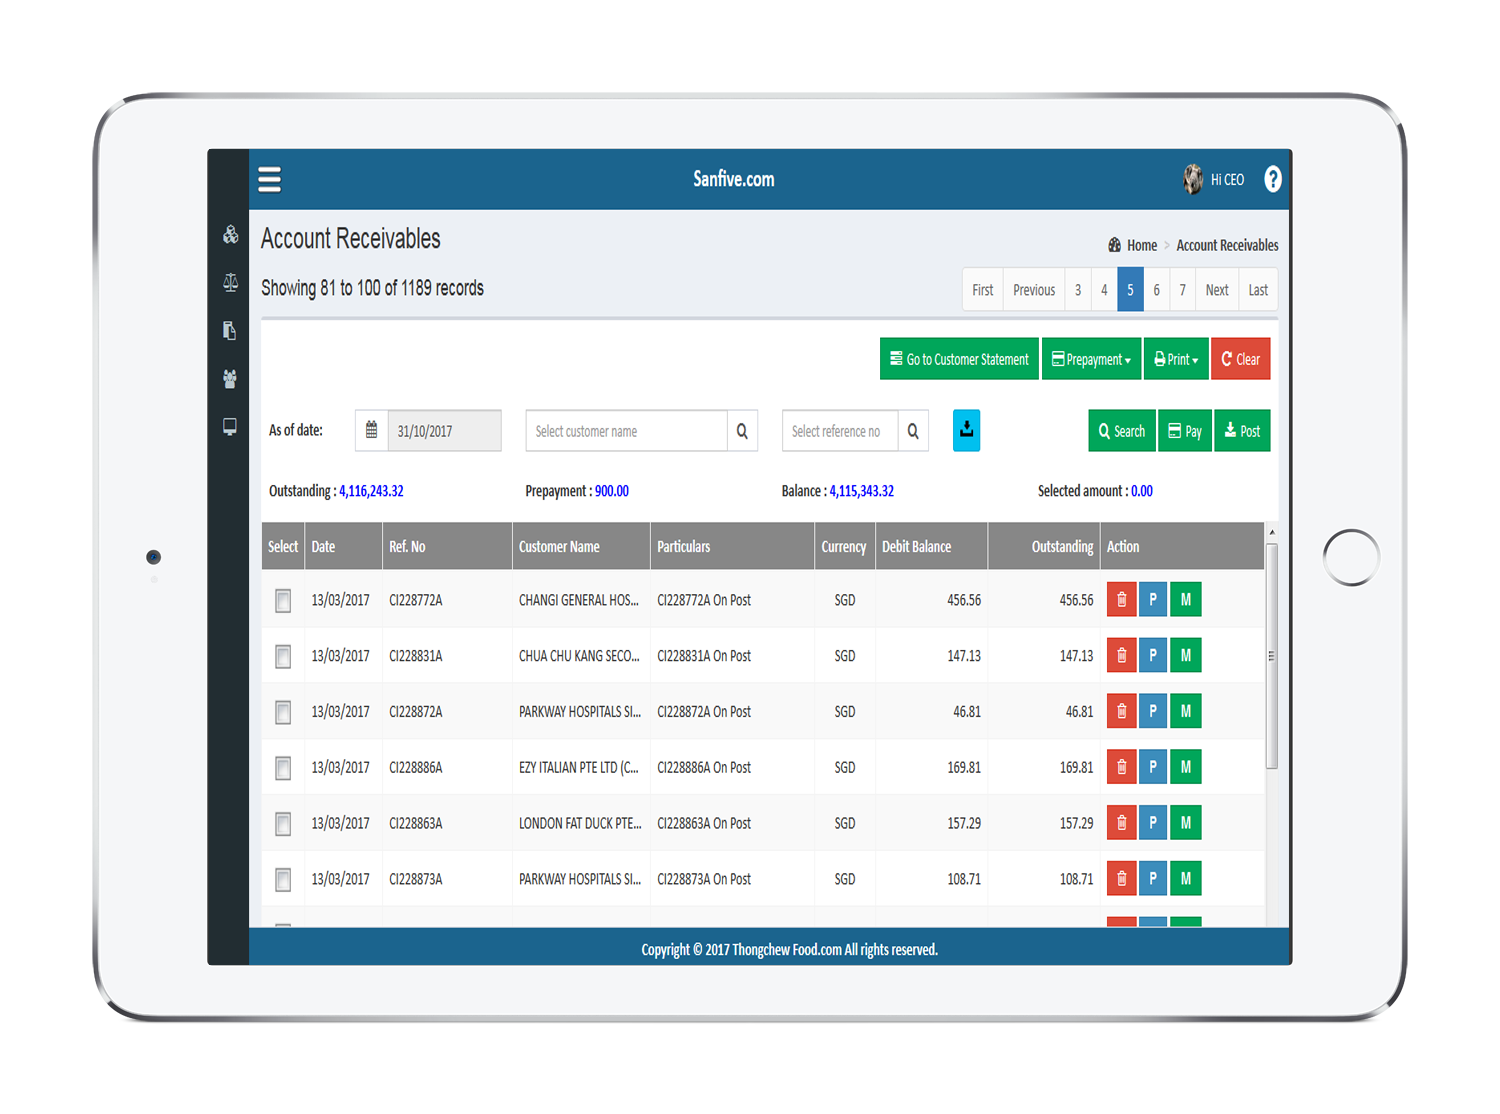Select checkbox for row CI228872A
This screenshot has height=1114, width=1500.
click(283, 712)
